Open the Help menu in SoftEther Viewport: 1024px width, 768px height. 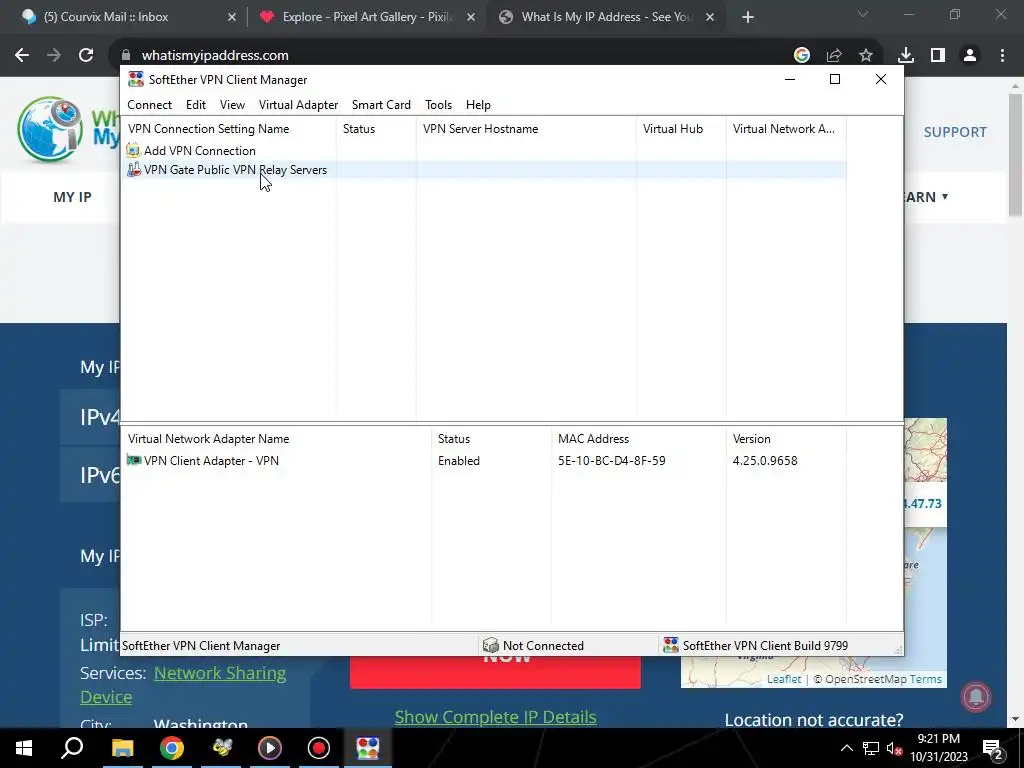click(478, 105)
